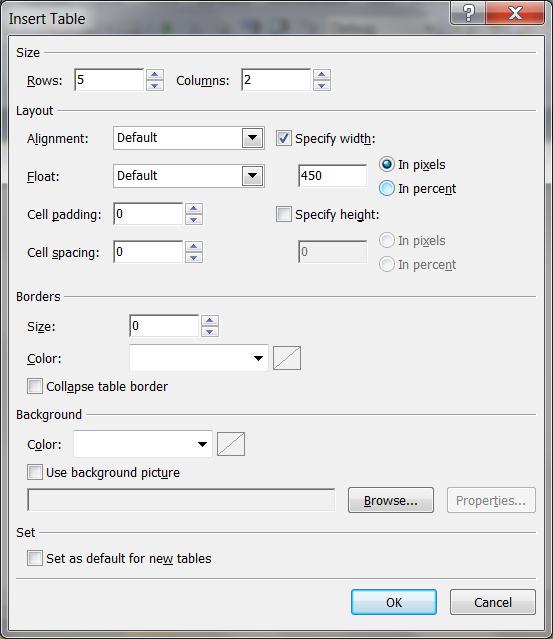Click the Columns decrease spinner arrow
Viewport: 553px width, 639px height.
coord(322,85)
